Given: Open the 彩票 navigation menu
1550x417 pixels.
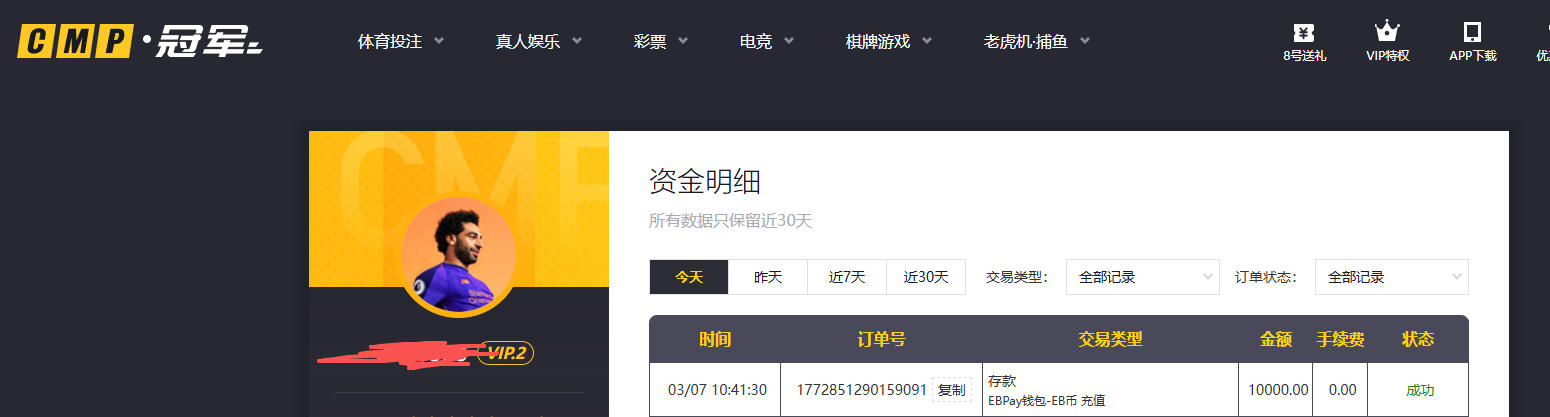Looking at the screenshot, I should tap(660, 42).
